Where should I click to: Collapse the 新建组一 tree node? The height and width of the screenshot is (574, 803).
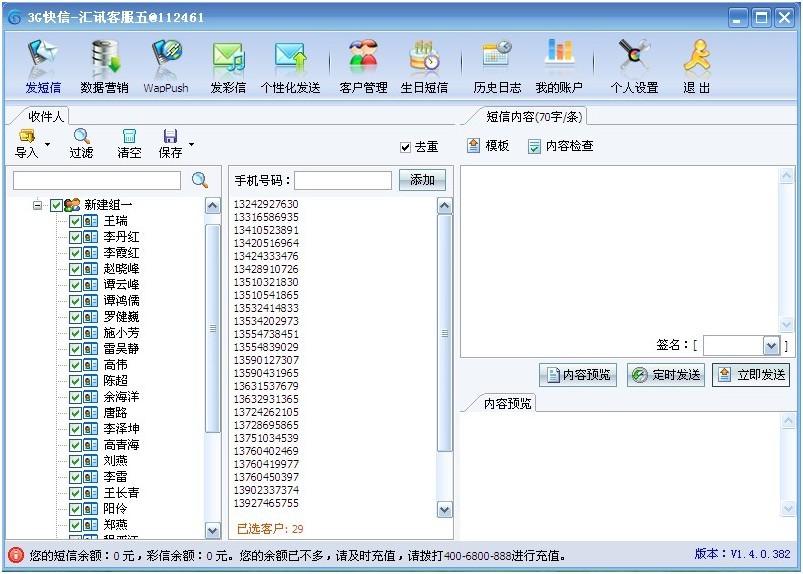(x=37, y=205)
